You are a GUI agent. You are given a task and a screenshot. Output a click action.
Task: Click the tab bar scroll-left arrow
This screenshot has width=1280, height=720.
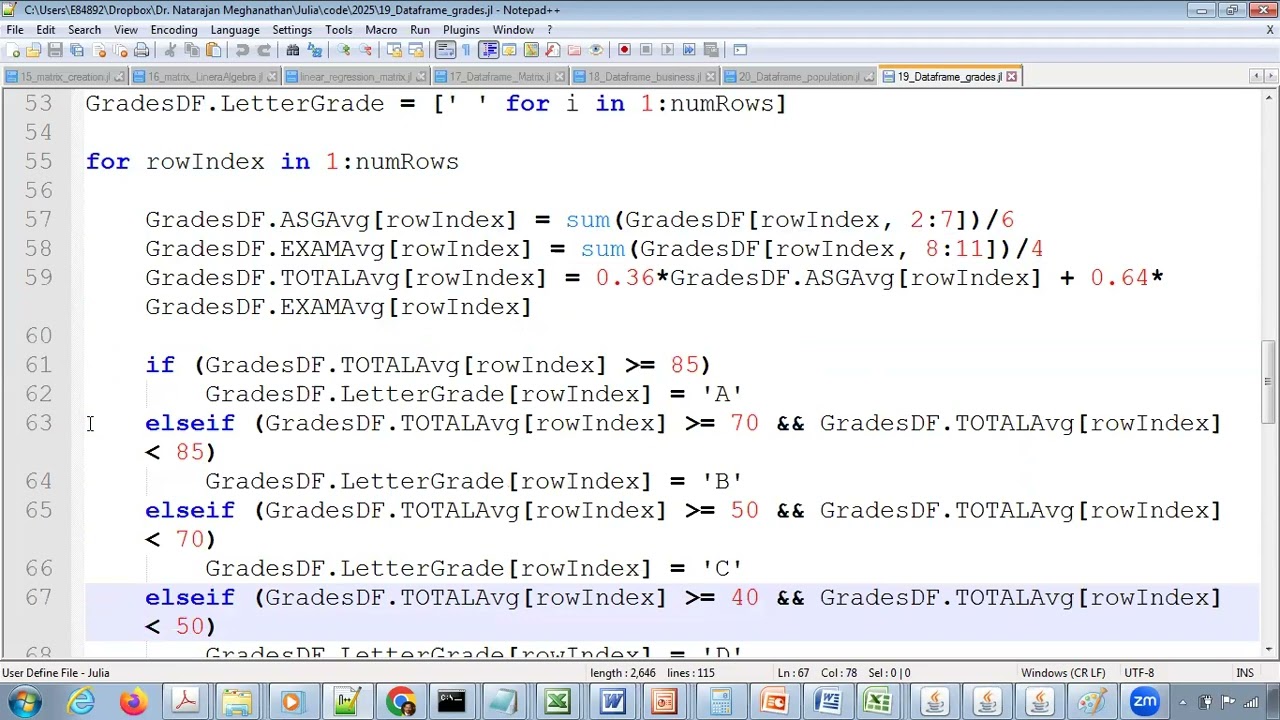[x=1256, y=76]
